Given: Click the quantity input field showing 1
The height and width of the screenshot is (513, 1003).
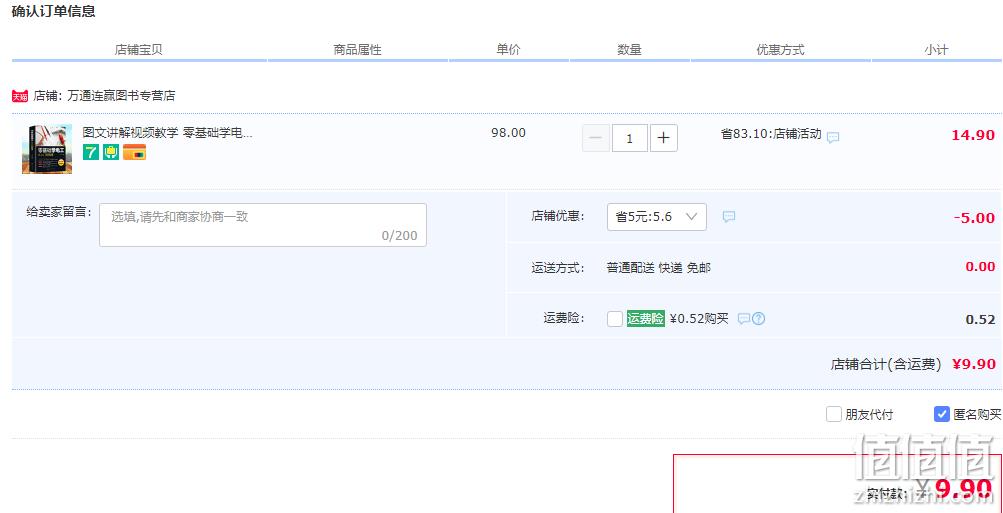Looking at the screenshot, I should point(629,138).
